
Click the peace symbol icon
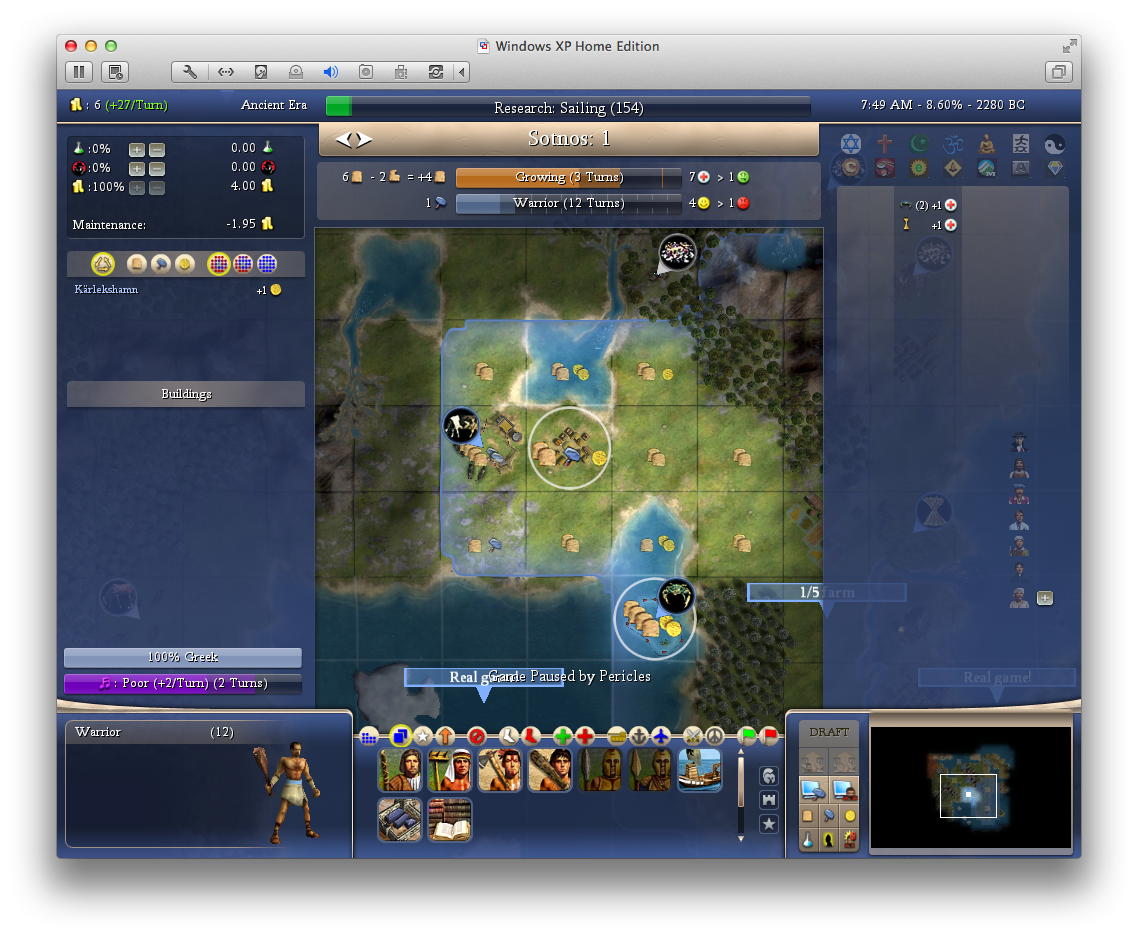coord(716,737)
